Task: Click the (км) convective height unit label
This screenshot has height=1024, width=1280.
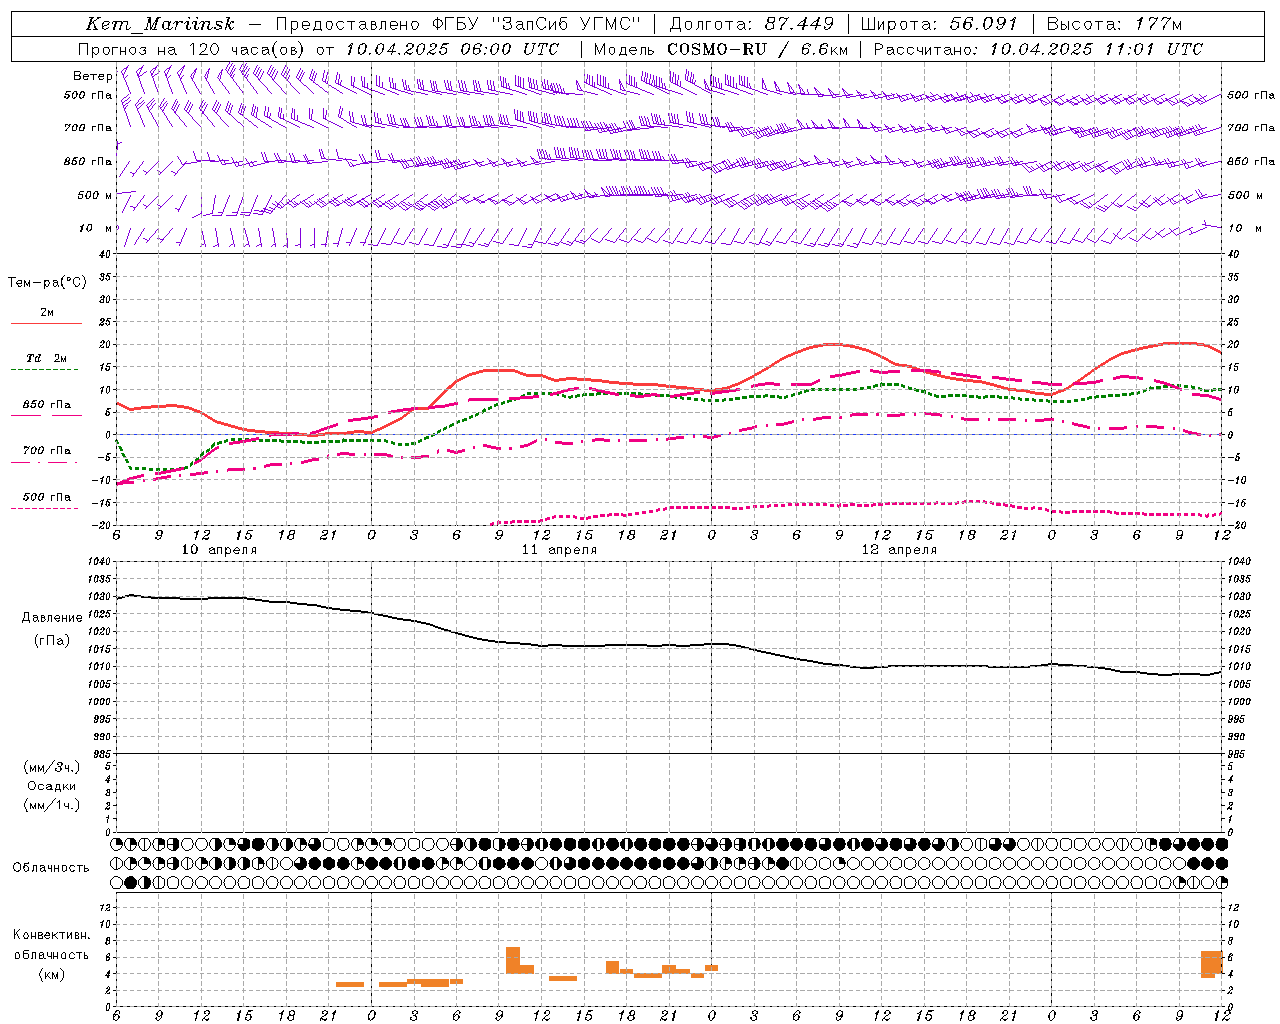Action: (52, 974)
